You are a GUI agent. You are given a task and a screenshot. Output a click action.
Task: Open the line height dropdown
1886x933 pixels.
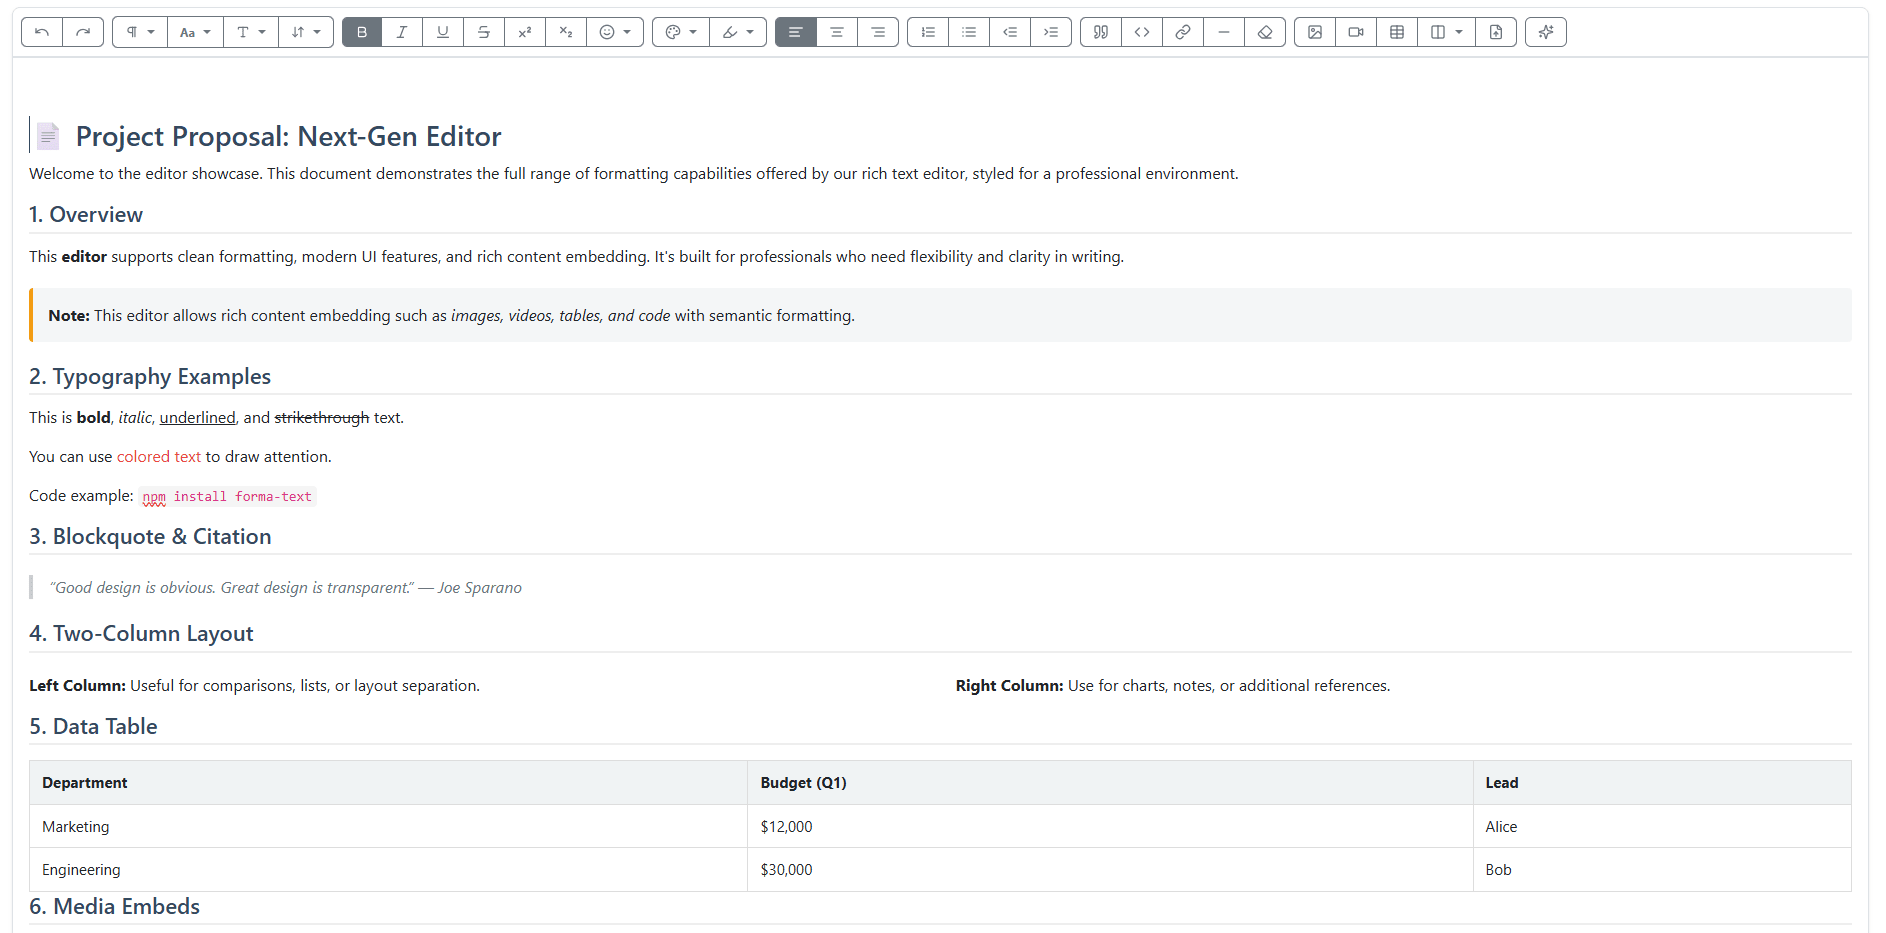(306, 32)
